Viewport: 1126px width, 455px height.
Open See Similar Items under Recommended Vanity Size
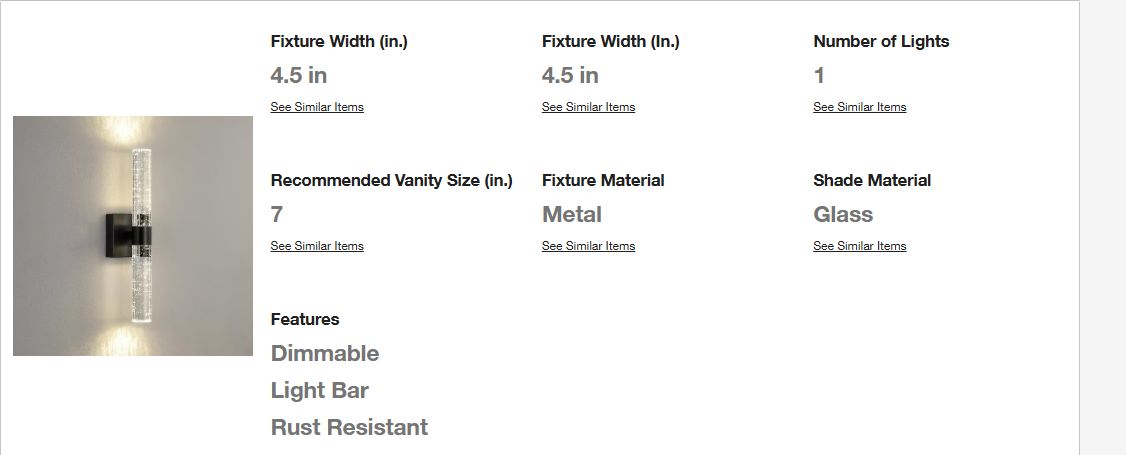coord(317,246)
